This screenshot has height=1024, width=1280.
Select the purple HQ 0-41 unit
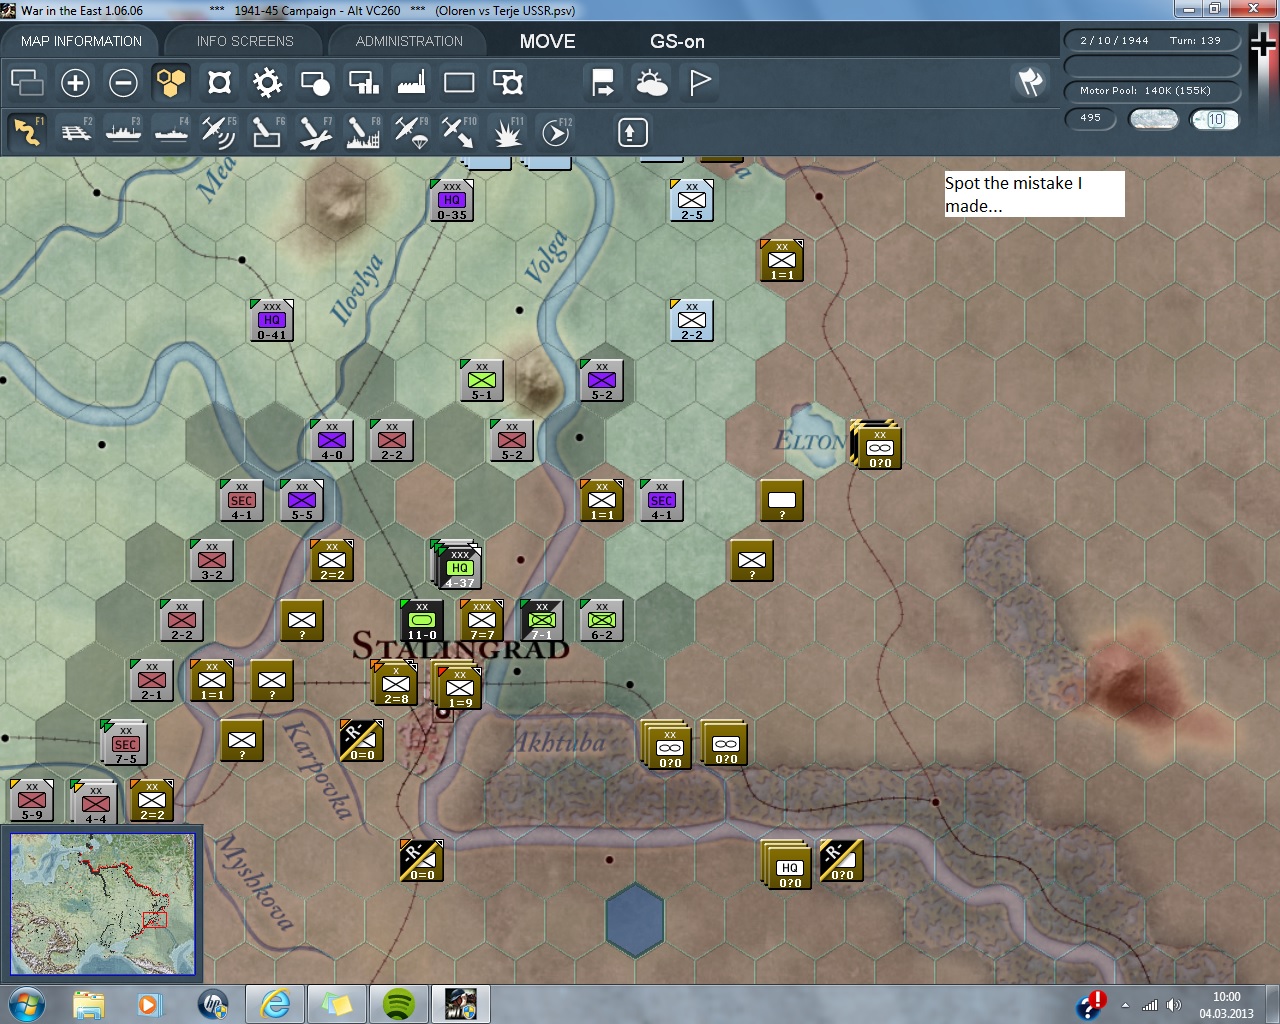click(272, 320)
